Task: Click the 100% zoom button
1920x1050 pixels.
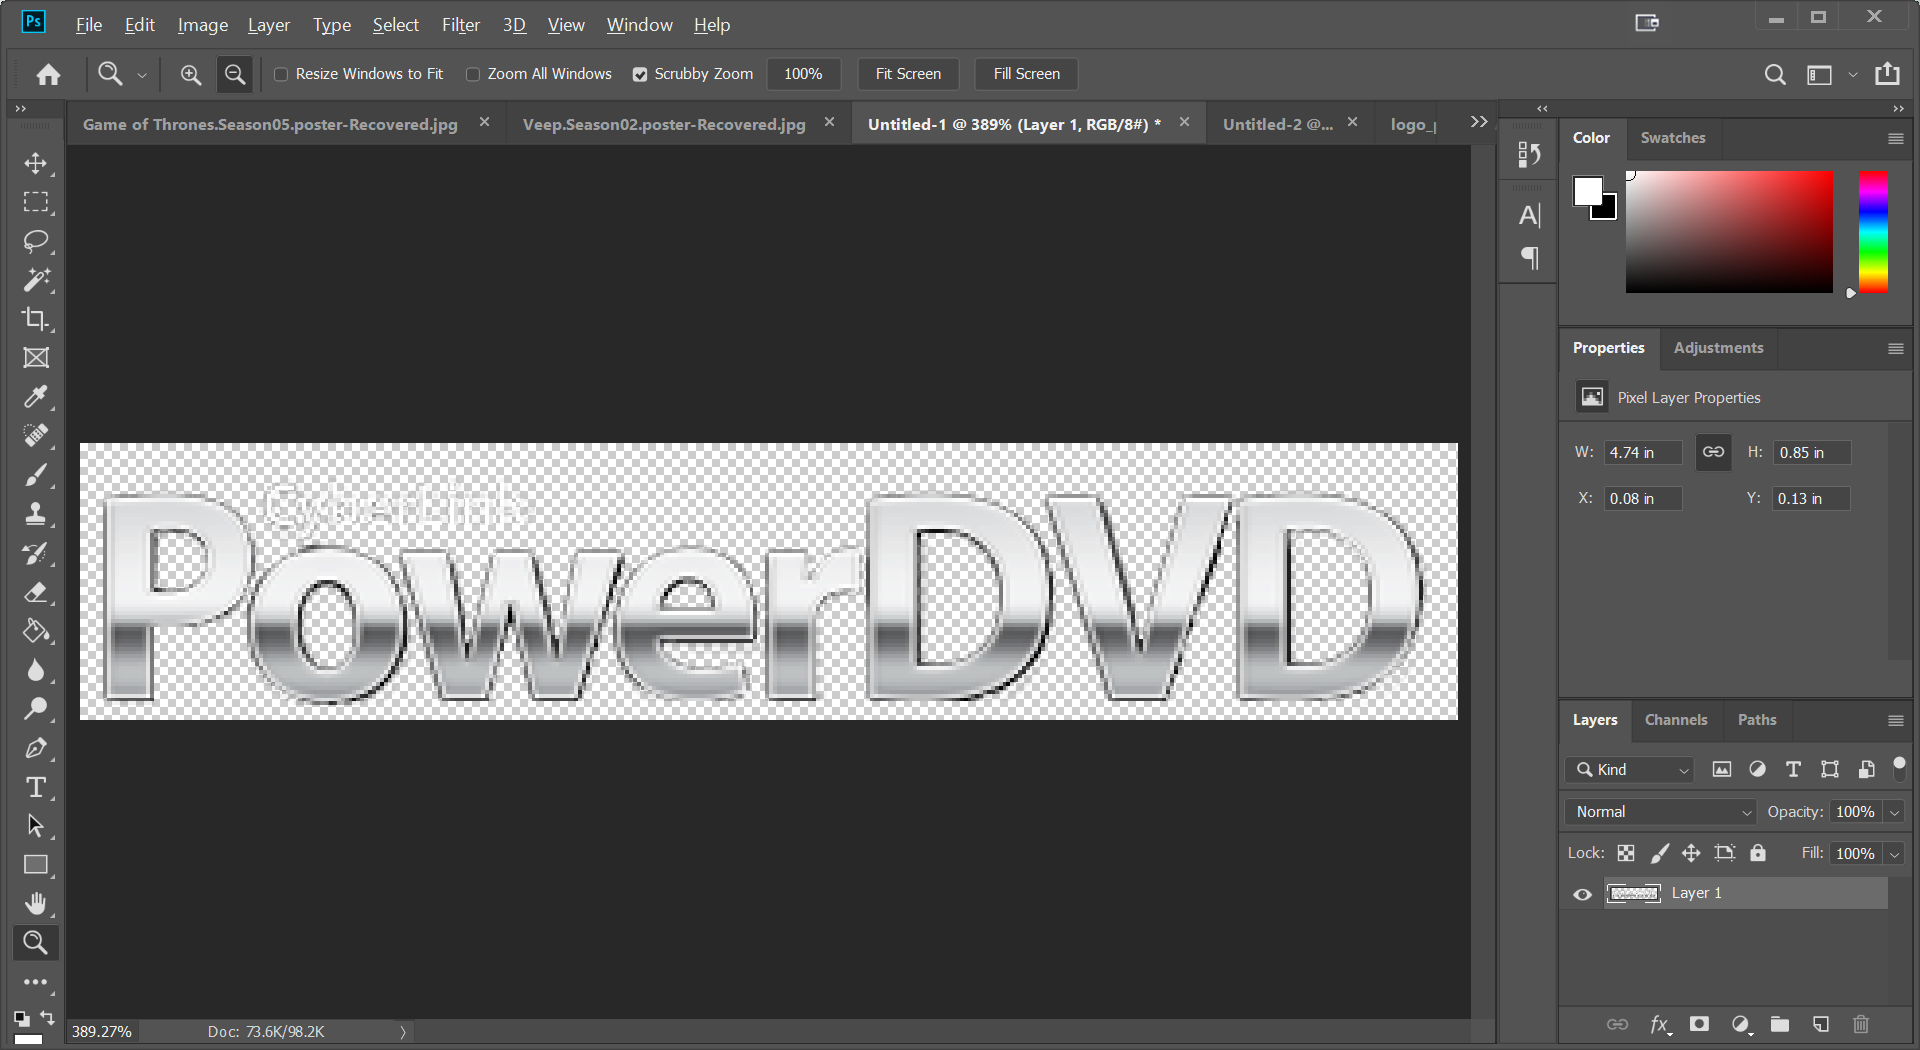Action: pyautogui.click(x=803, y=74)
